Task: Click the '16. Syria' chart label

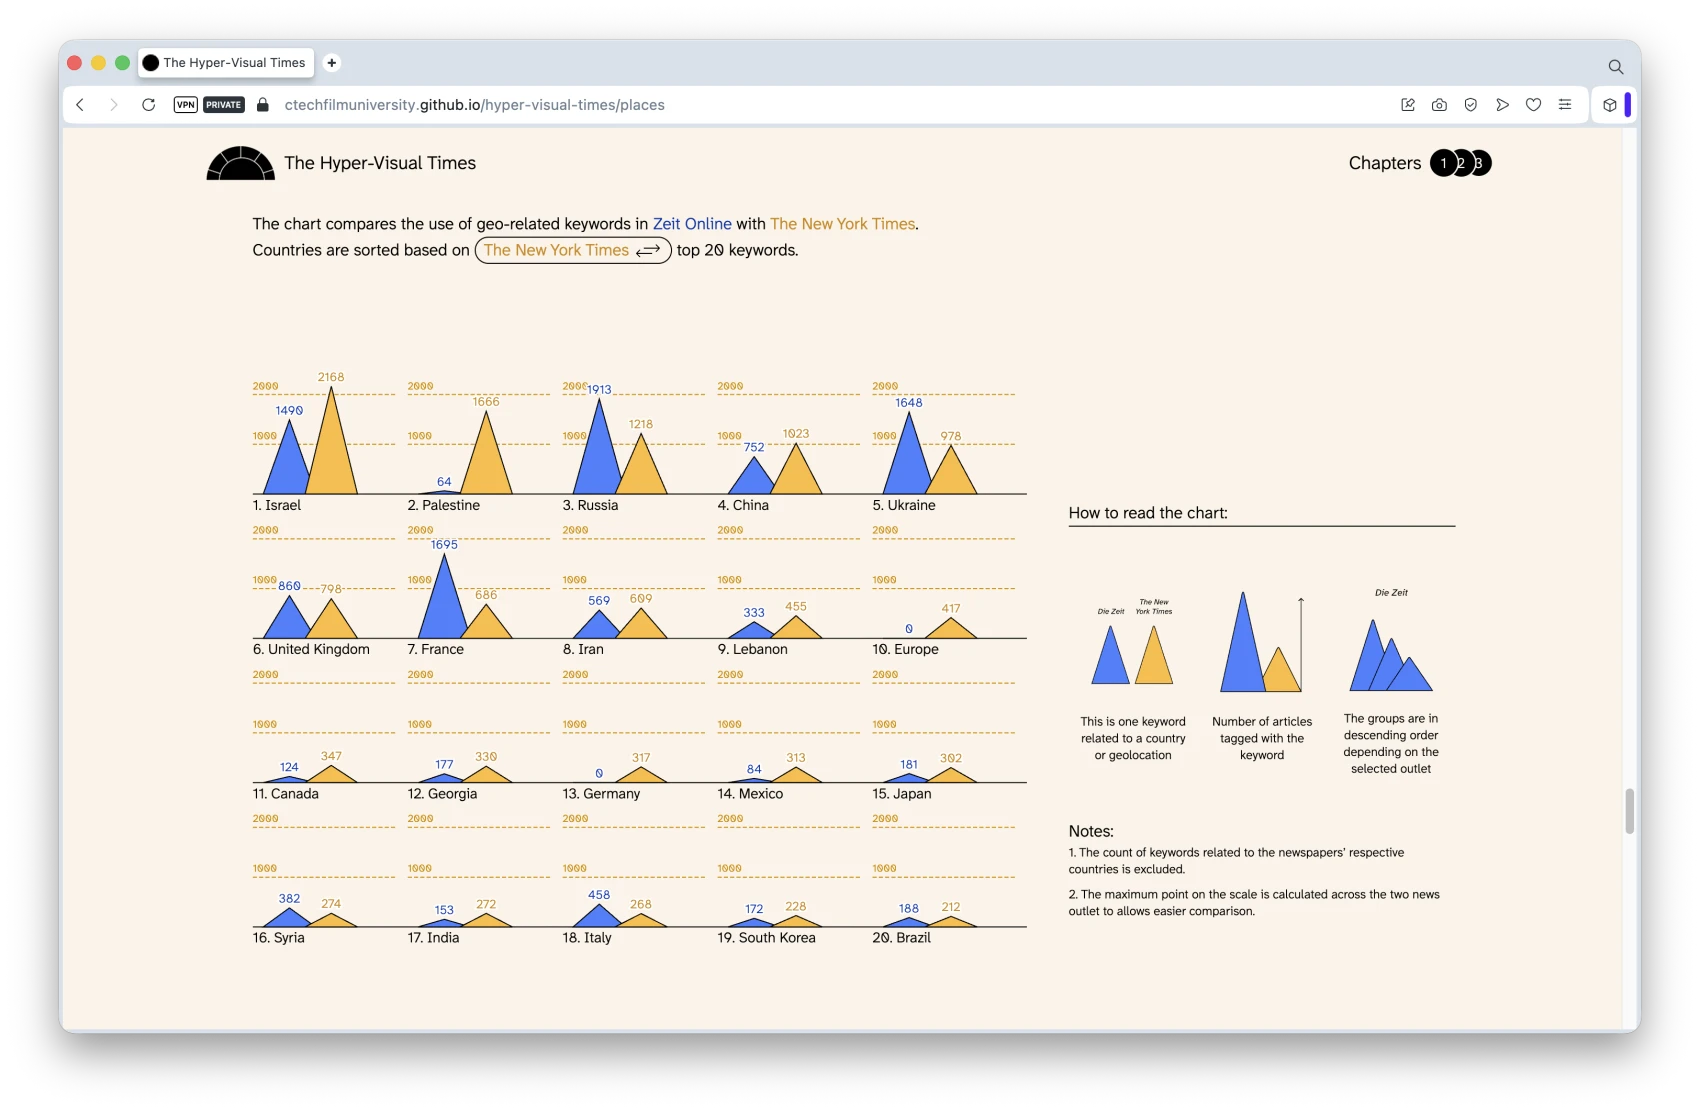Action: pyautogui.click(x=278, y=937)
